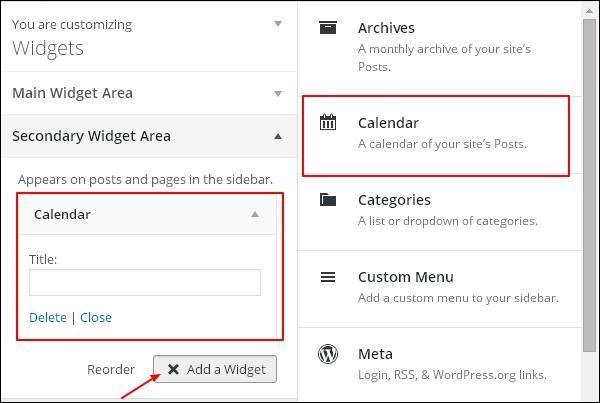Screen dimensions: 600x403
Task: Focus the Calendar Title text field
Action: (145, 283)
